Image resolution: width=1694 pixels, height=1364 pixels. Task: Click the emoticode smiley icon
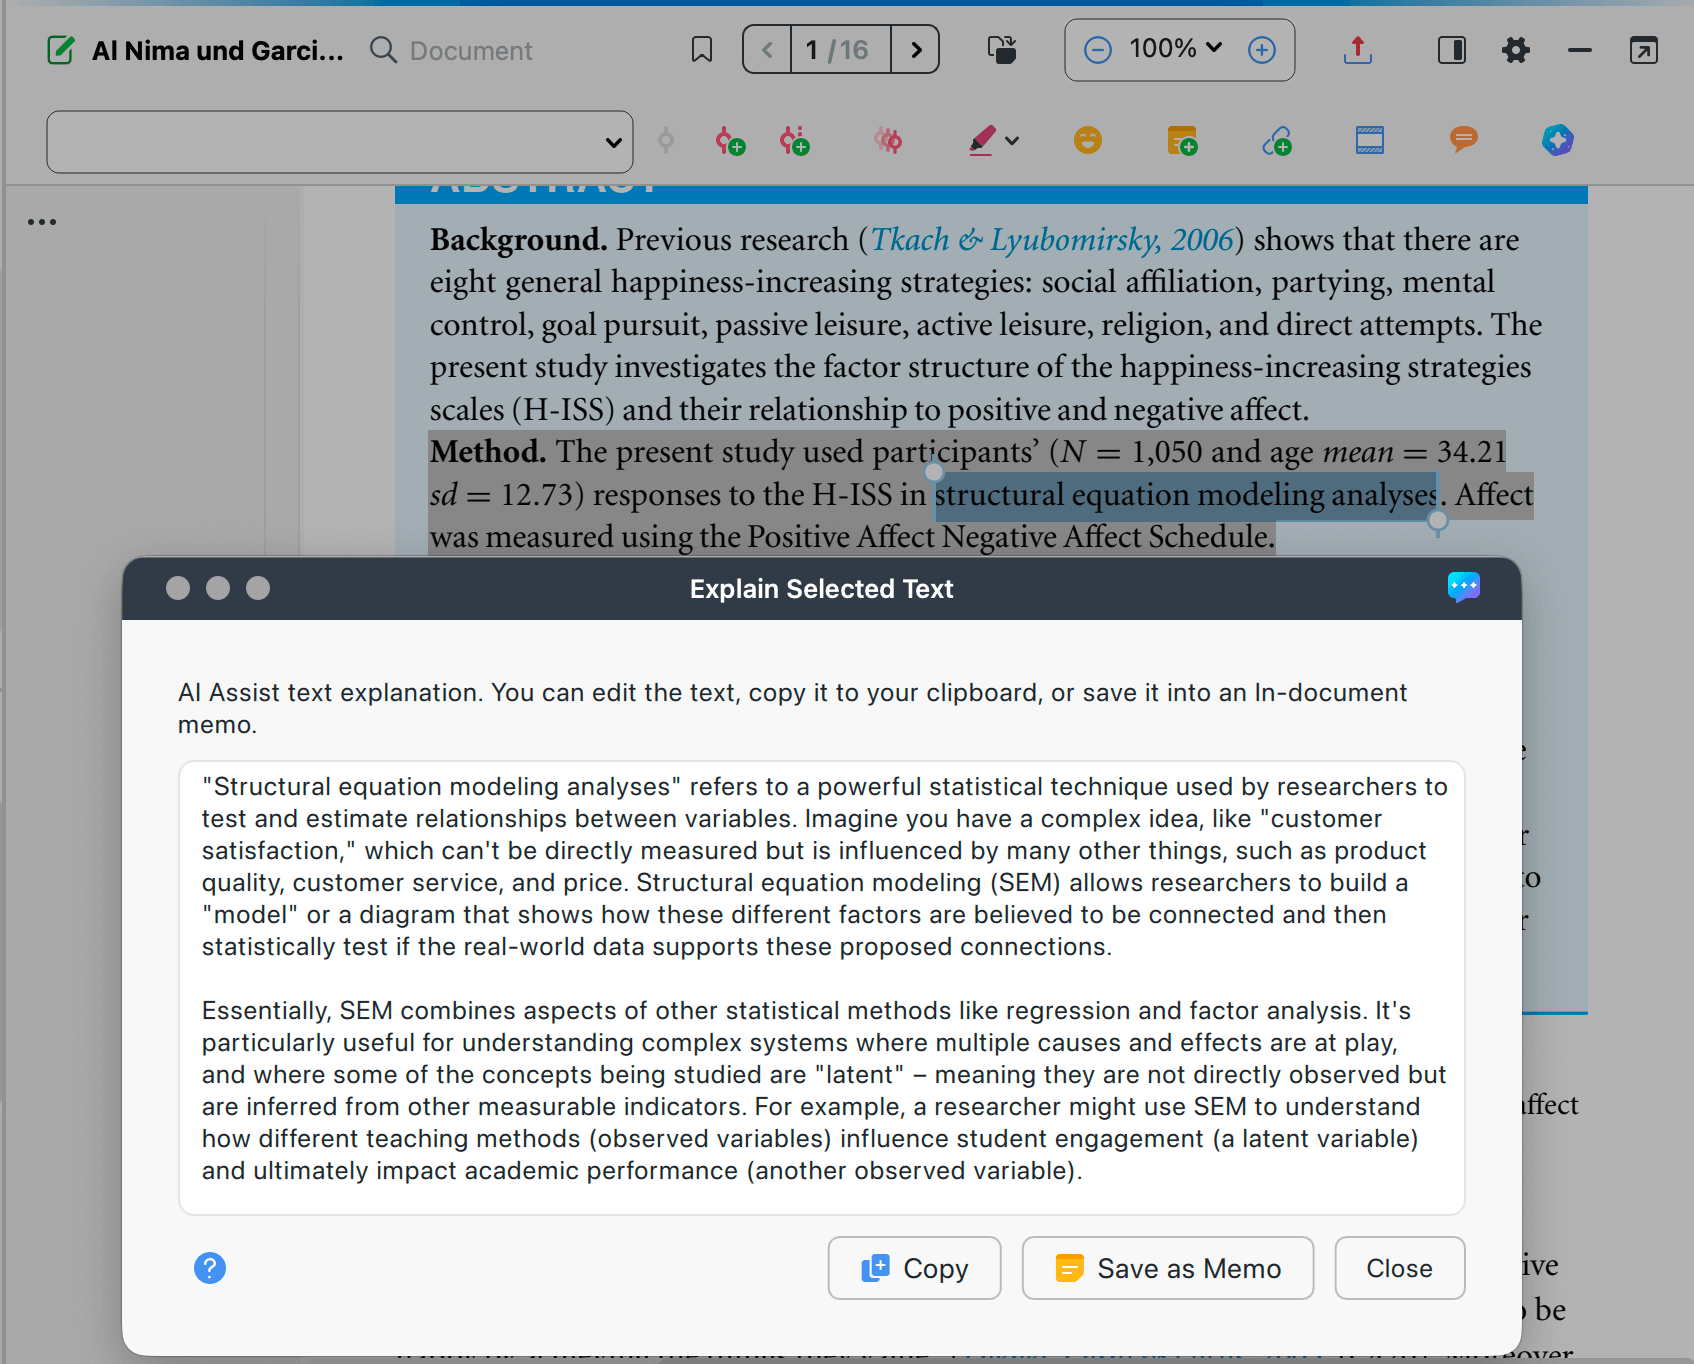point(1088,140)
